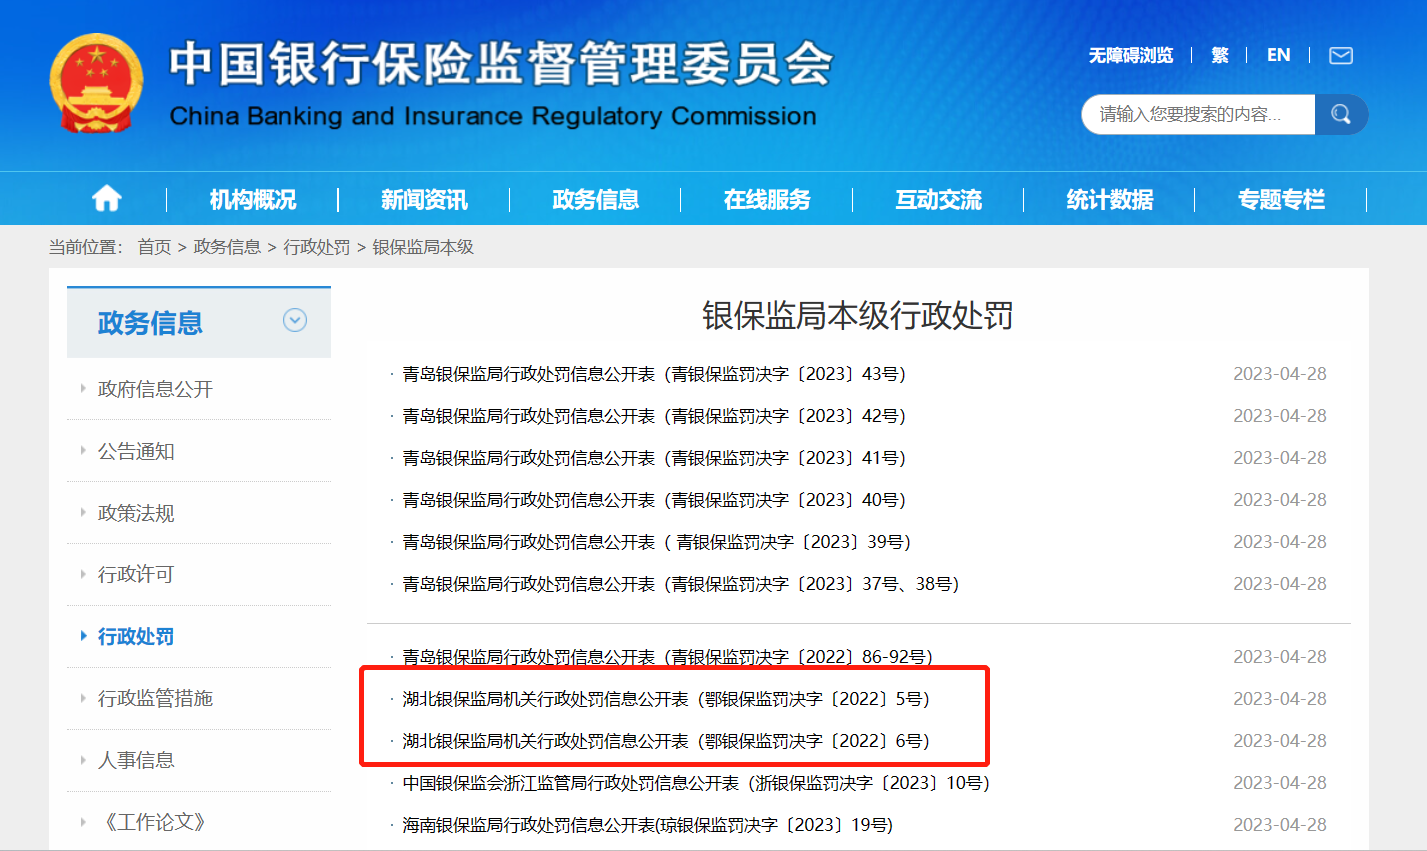Screen dimensions: 1427x851
Task: Select 行政处罚 in sidebar
Action: 136,636
